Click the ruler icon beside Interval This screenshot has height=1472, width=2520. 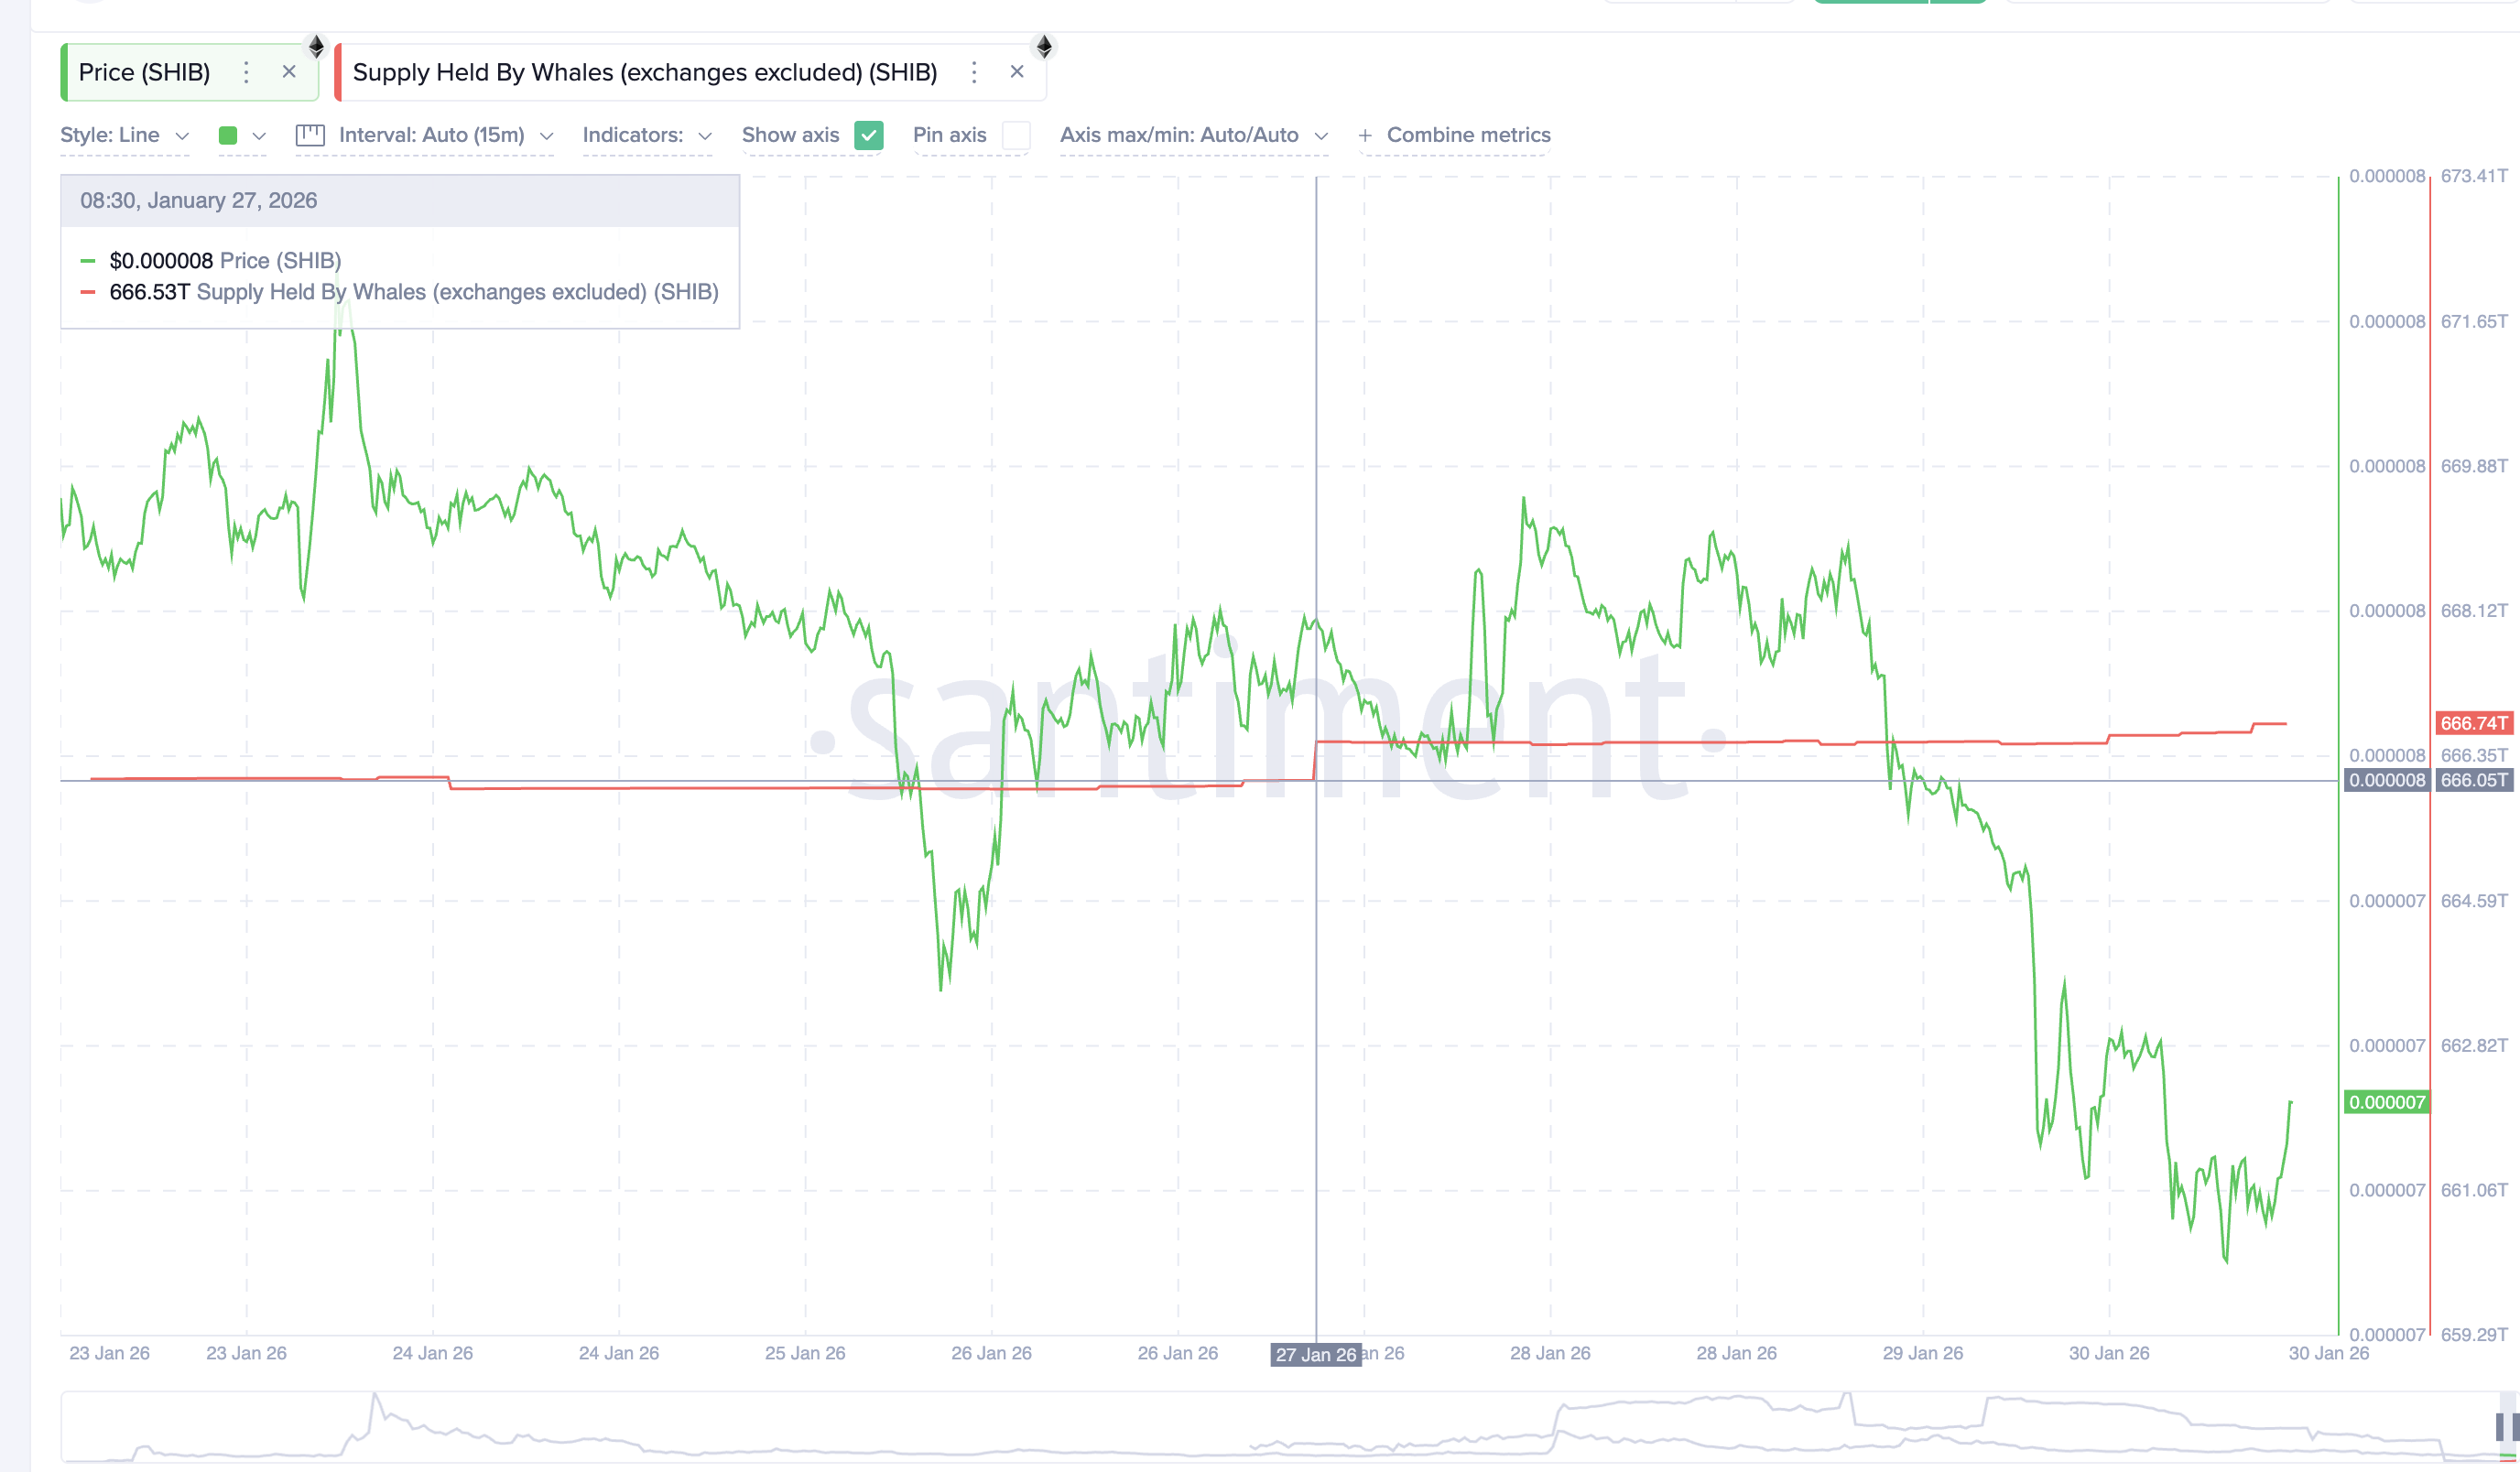[310, 135]
